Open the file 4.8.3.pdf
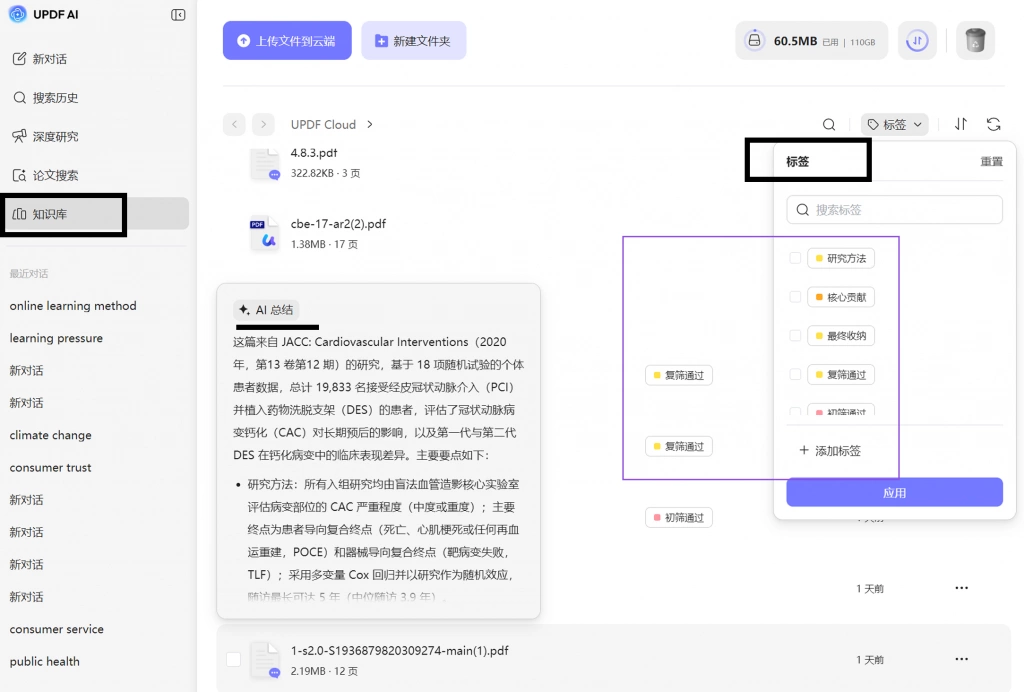This screenshot has height=692, width=1024. [x=314, y=153]
